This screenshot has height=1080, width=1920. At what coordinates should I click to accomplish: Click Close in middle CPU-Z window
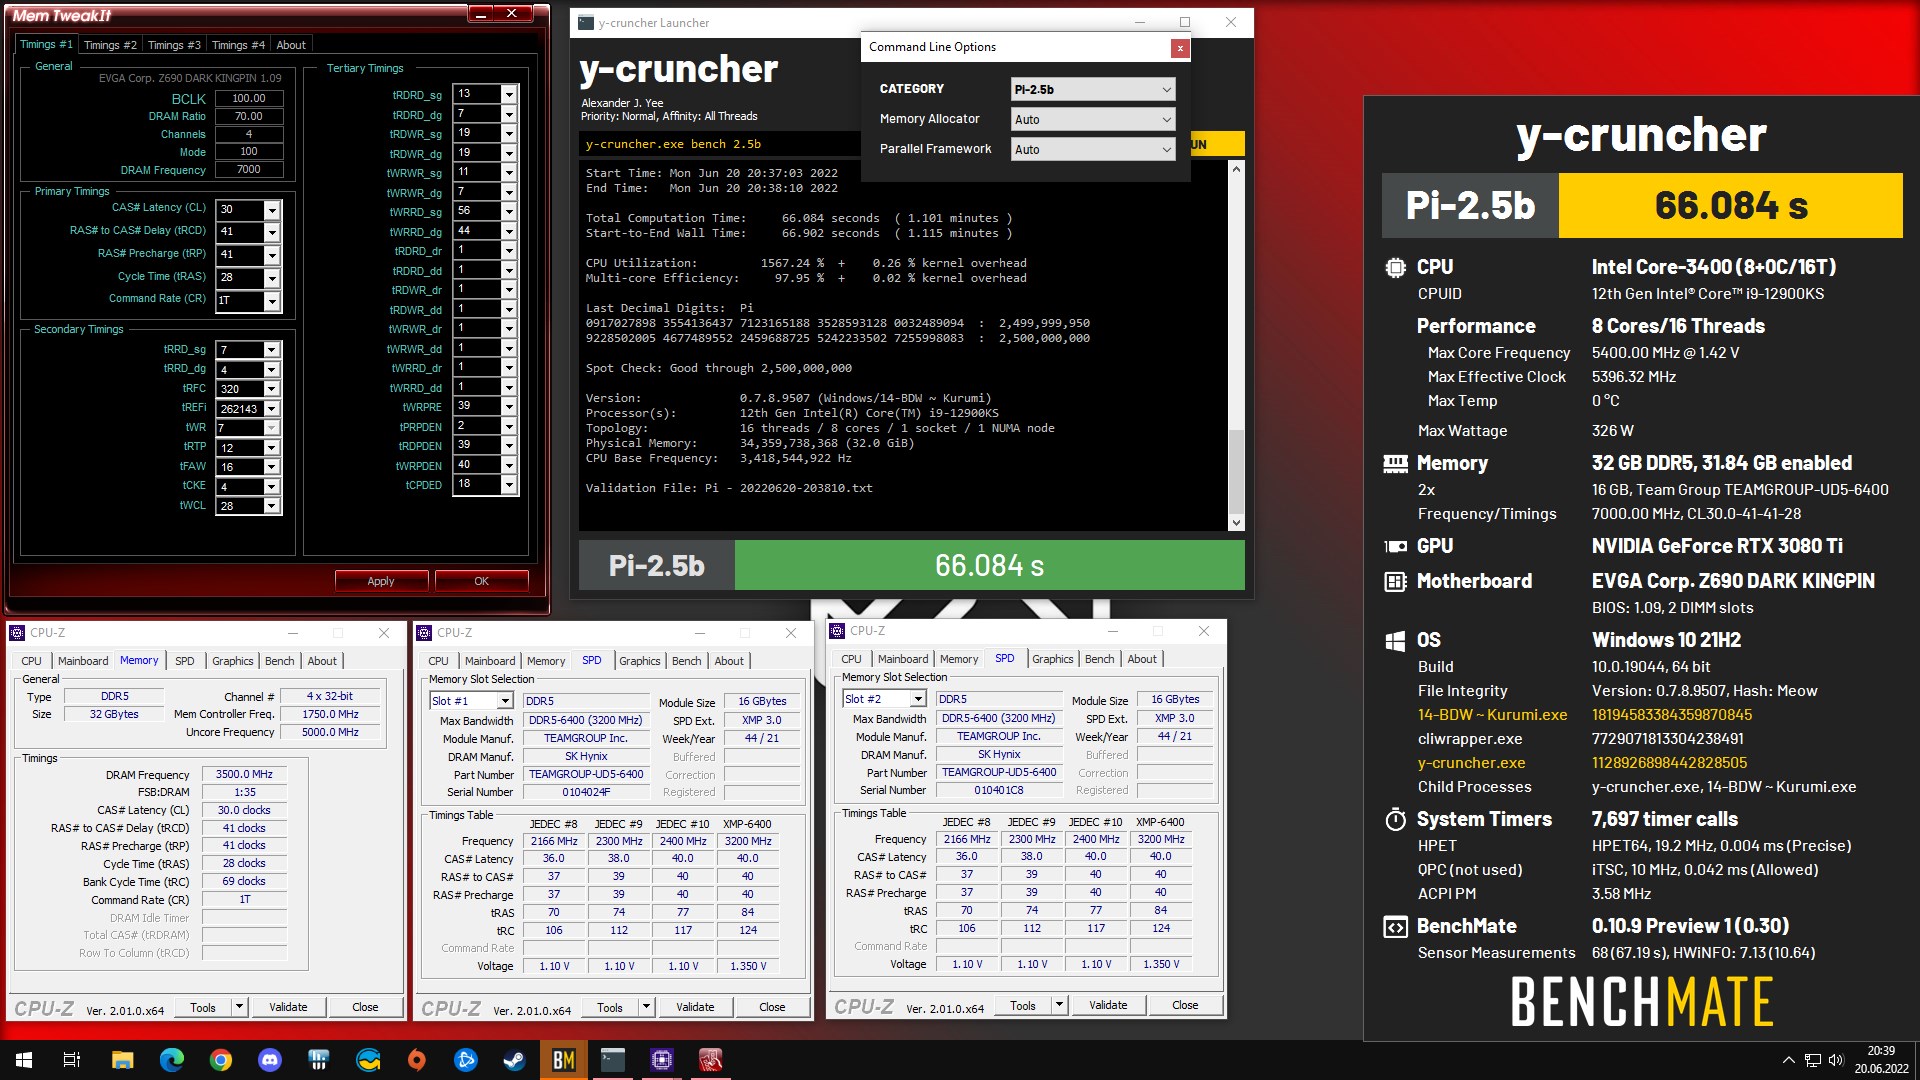tap(772, 1007)
